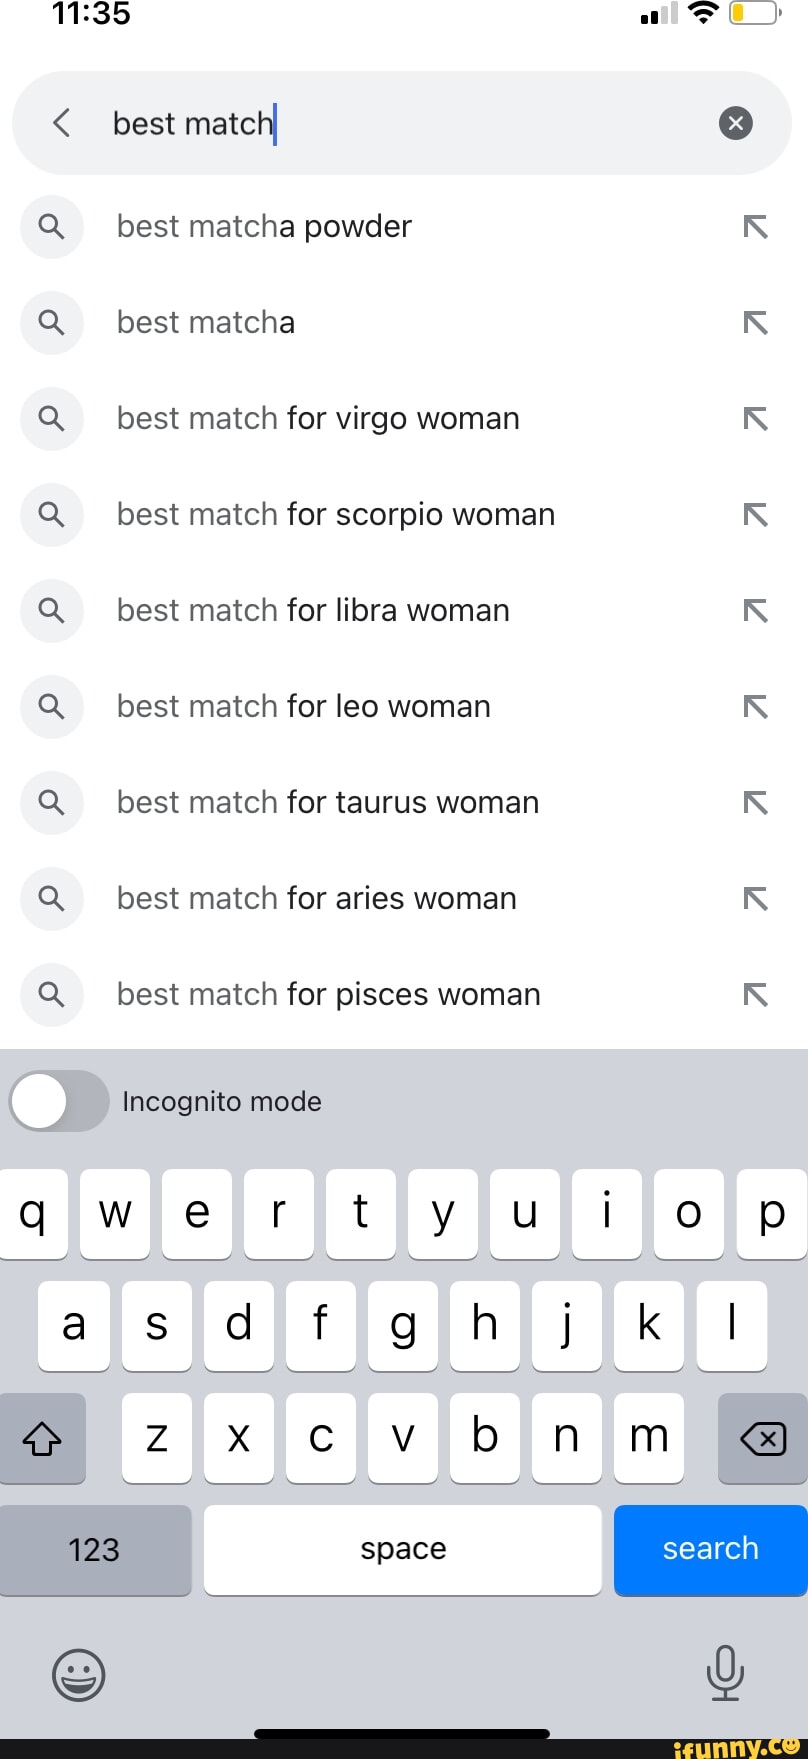The width and height of the screenshot is (808, 1759).
Task: Select 'best match for aries woman' suggestion
Action: pyautogui.click(x=317, y=899)
